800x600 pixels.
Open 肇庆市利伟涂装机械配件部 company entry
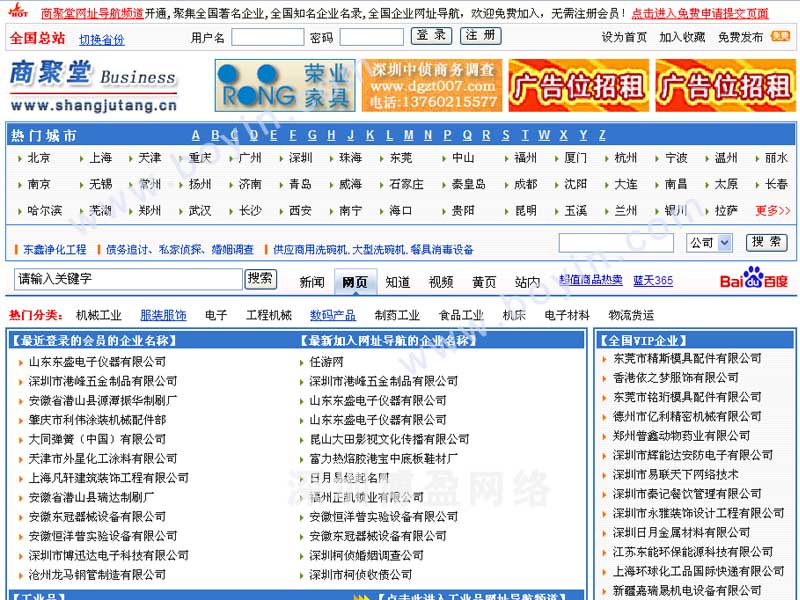tap(97, 420)
